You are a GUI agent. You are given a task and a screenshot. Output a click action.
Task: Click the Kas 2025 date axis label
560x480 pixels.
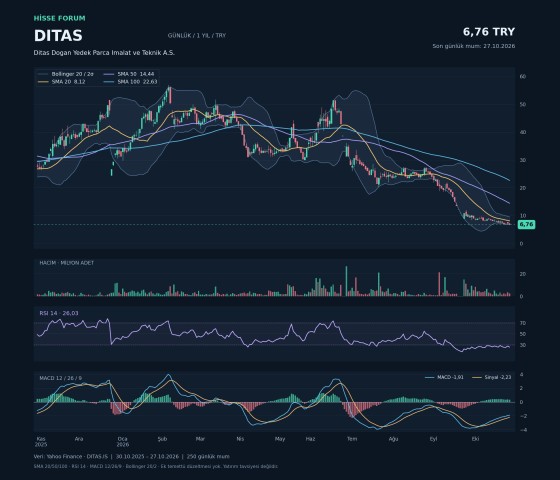(41, 442)
